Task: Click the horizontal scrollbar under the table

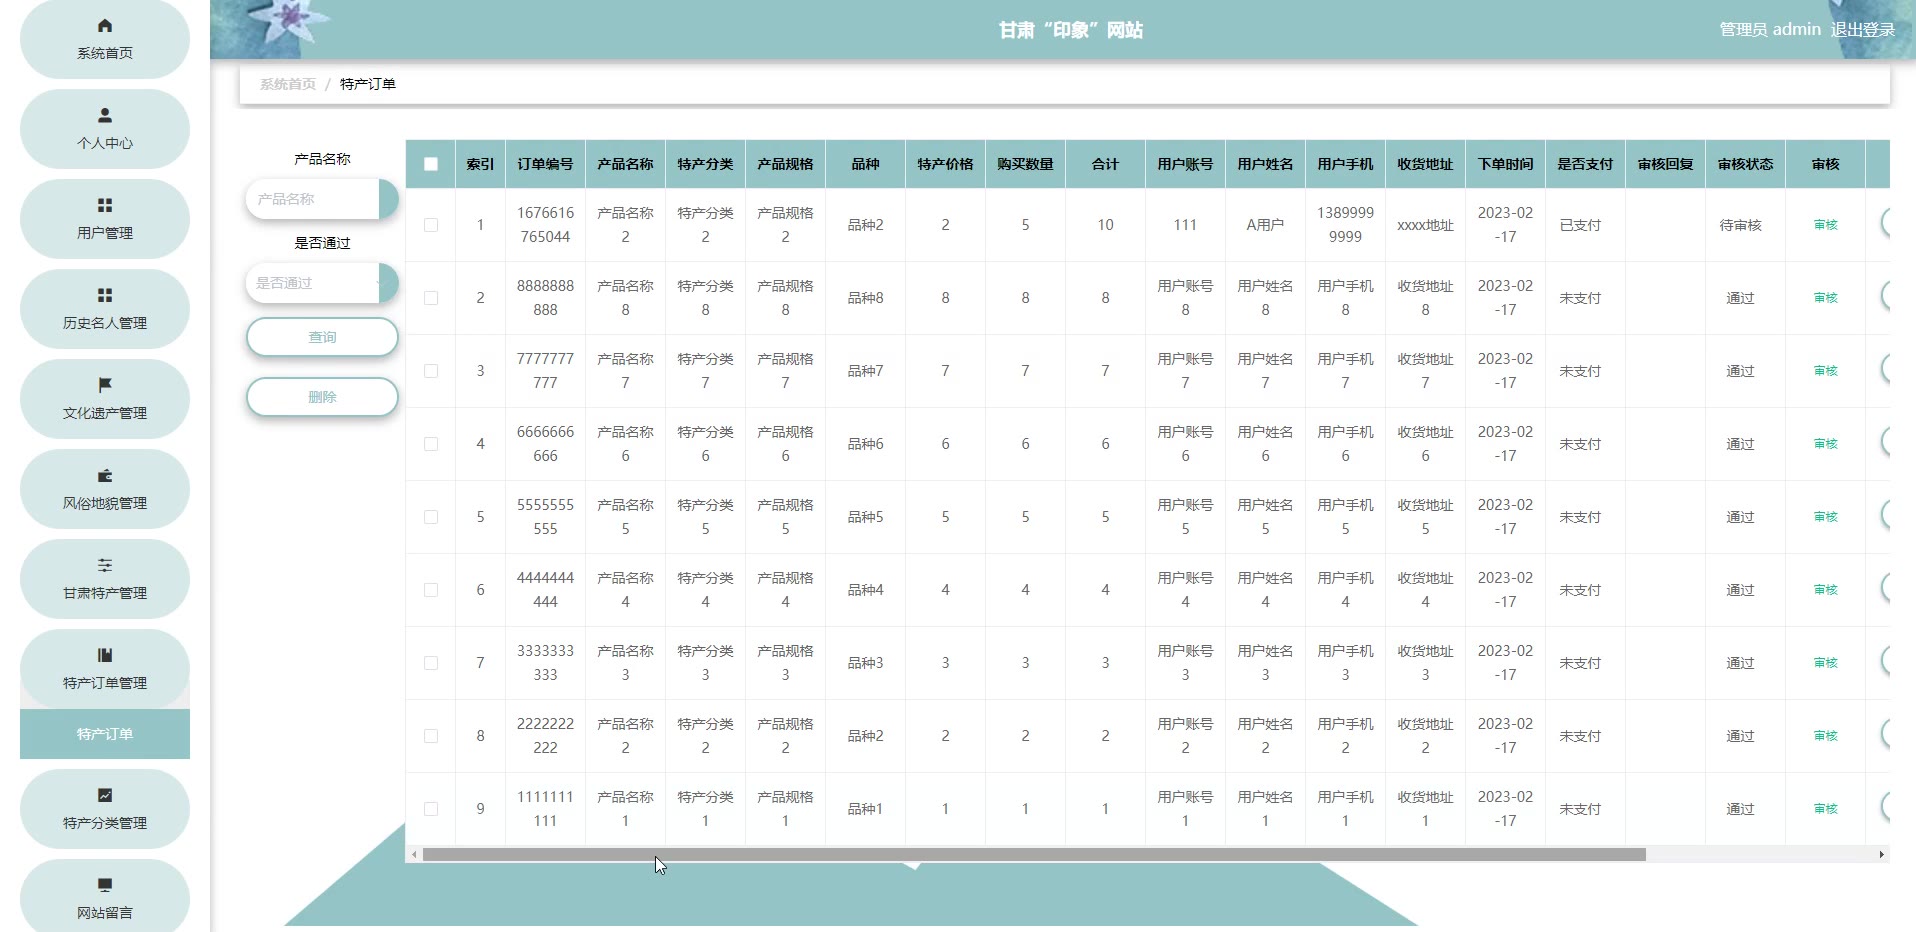Action: point(1033,855)
